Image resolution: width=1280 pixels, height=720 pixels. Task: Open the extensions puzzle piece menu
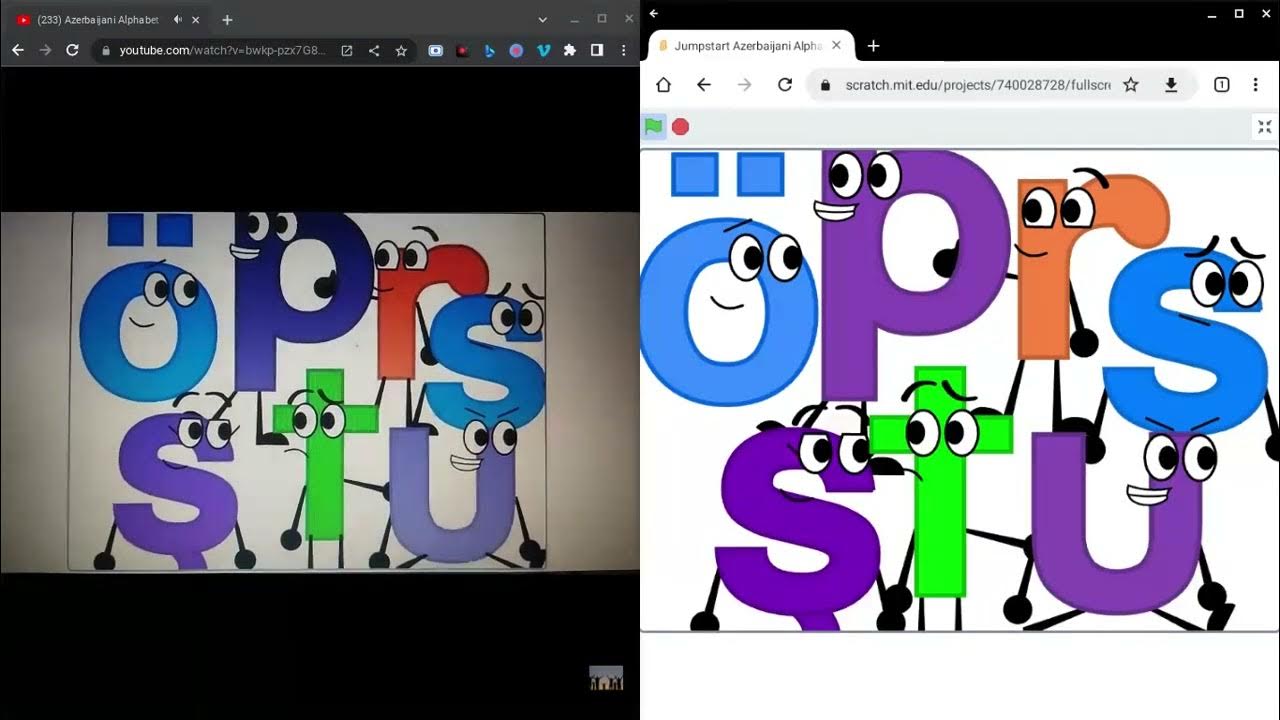coord(570,50)
